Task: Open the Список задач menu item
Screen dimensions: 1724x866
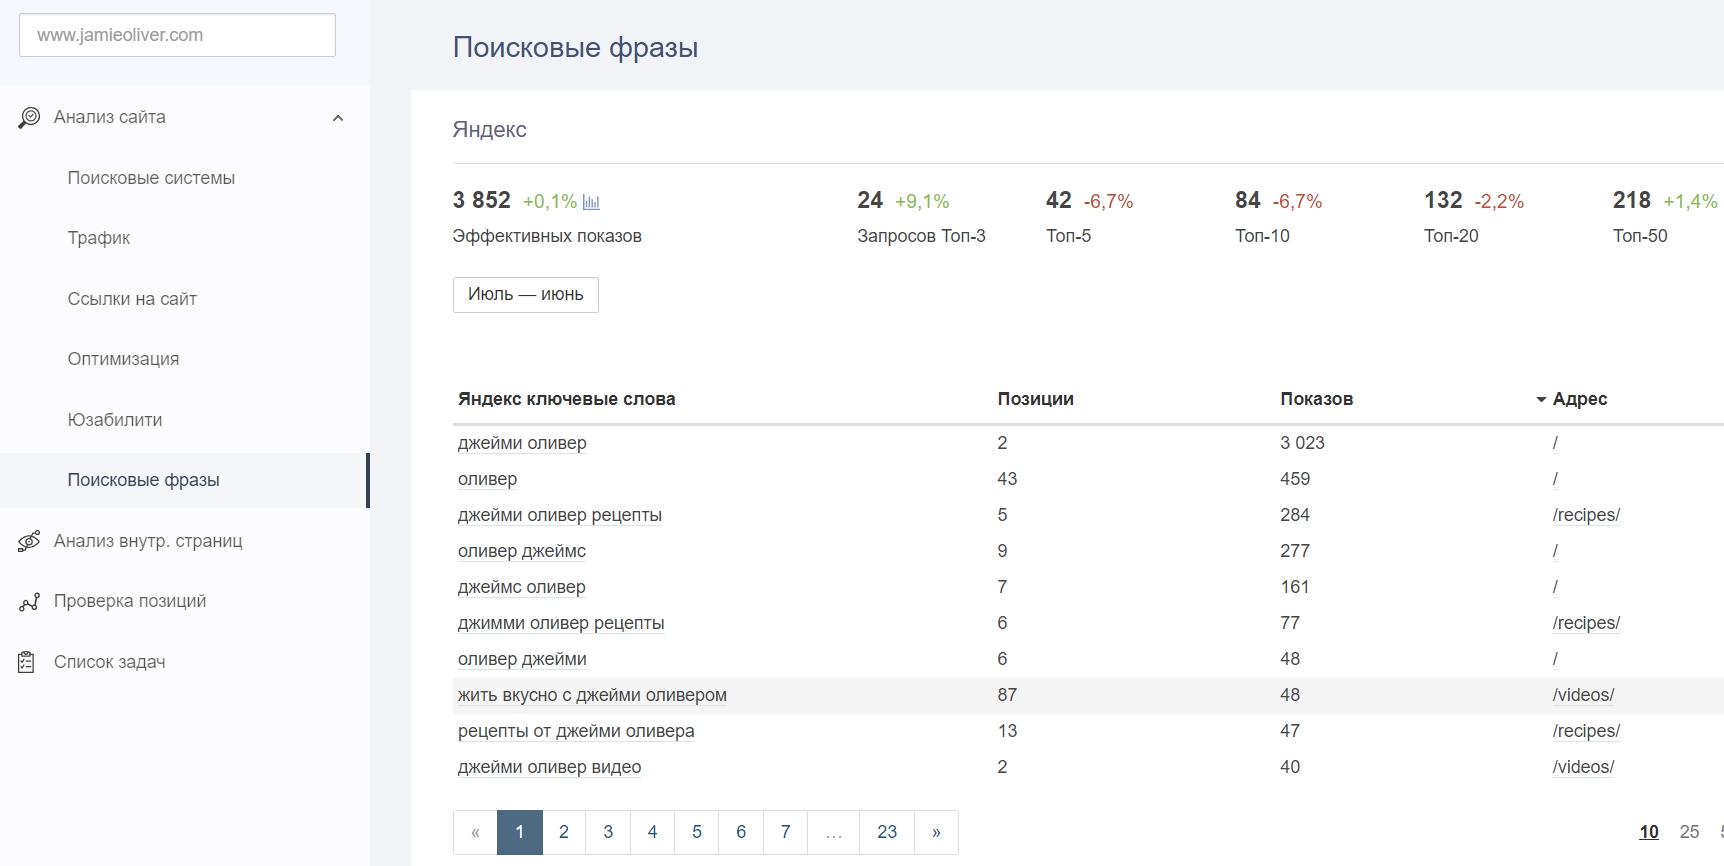Action: [110, 662]
